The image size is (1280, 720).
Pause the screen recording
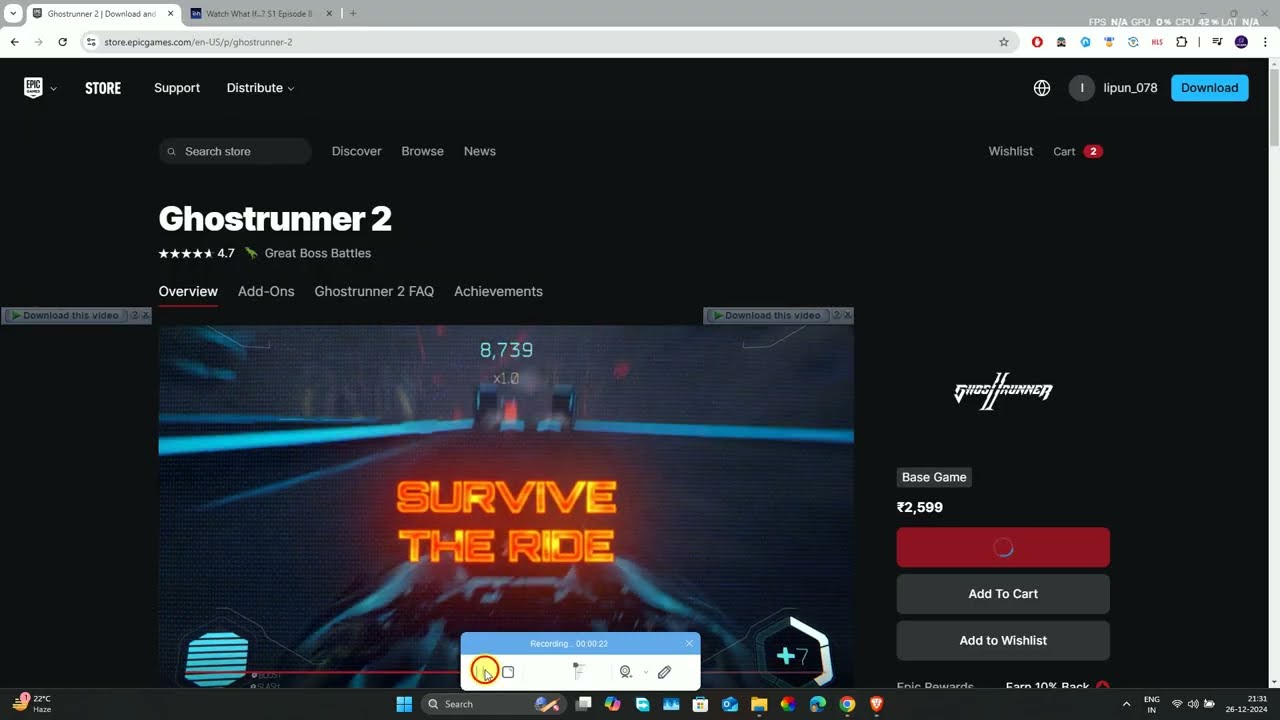(x=484, y=672)
